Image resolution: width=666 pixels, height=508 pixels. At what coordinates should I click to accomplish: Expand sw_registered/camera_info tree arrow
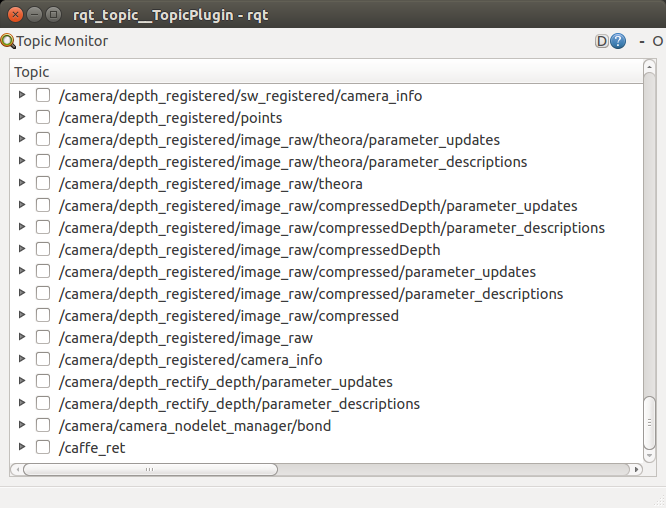click(22, 95)
